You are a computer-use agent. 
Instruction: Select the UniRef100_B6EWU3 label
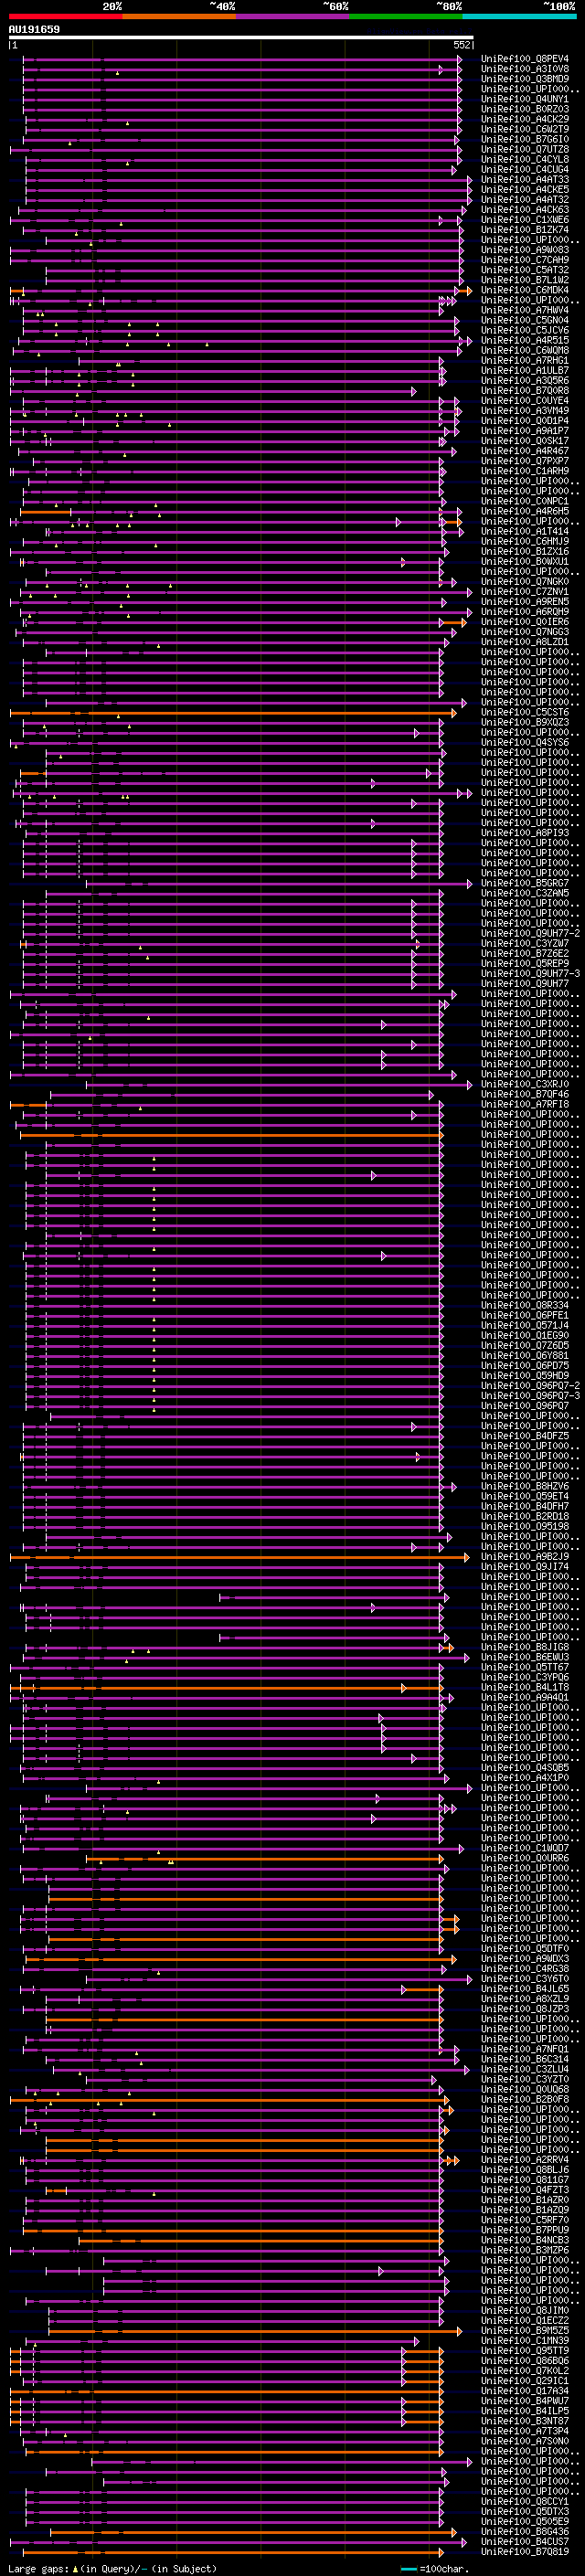point(525,1658)
